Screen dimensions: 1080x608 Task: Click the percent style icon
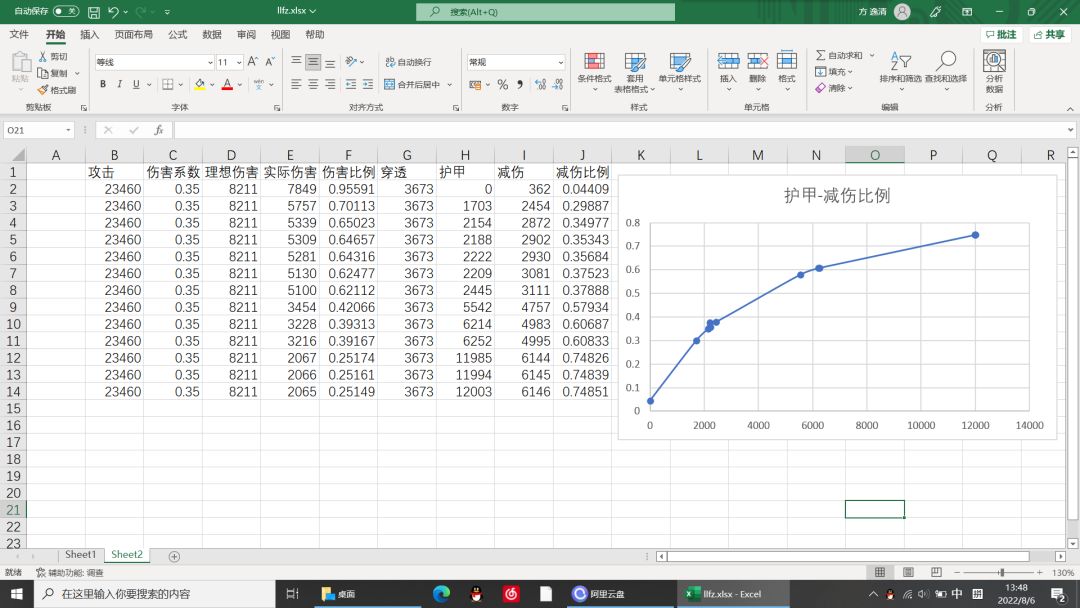point(503,85)
